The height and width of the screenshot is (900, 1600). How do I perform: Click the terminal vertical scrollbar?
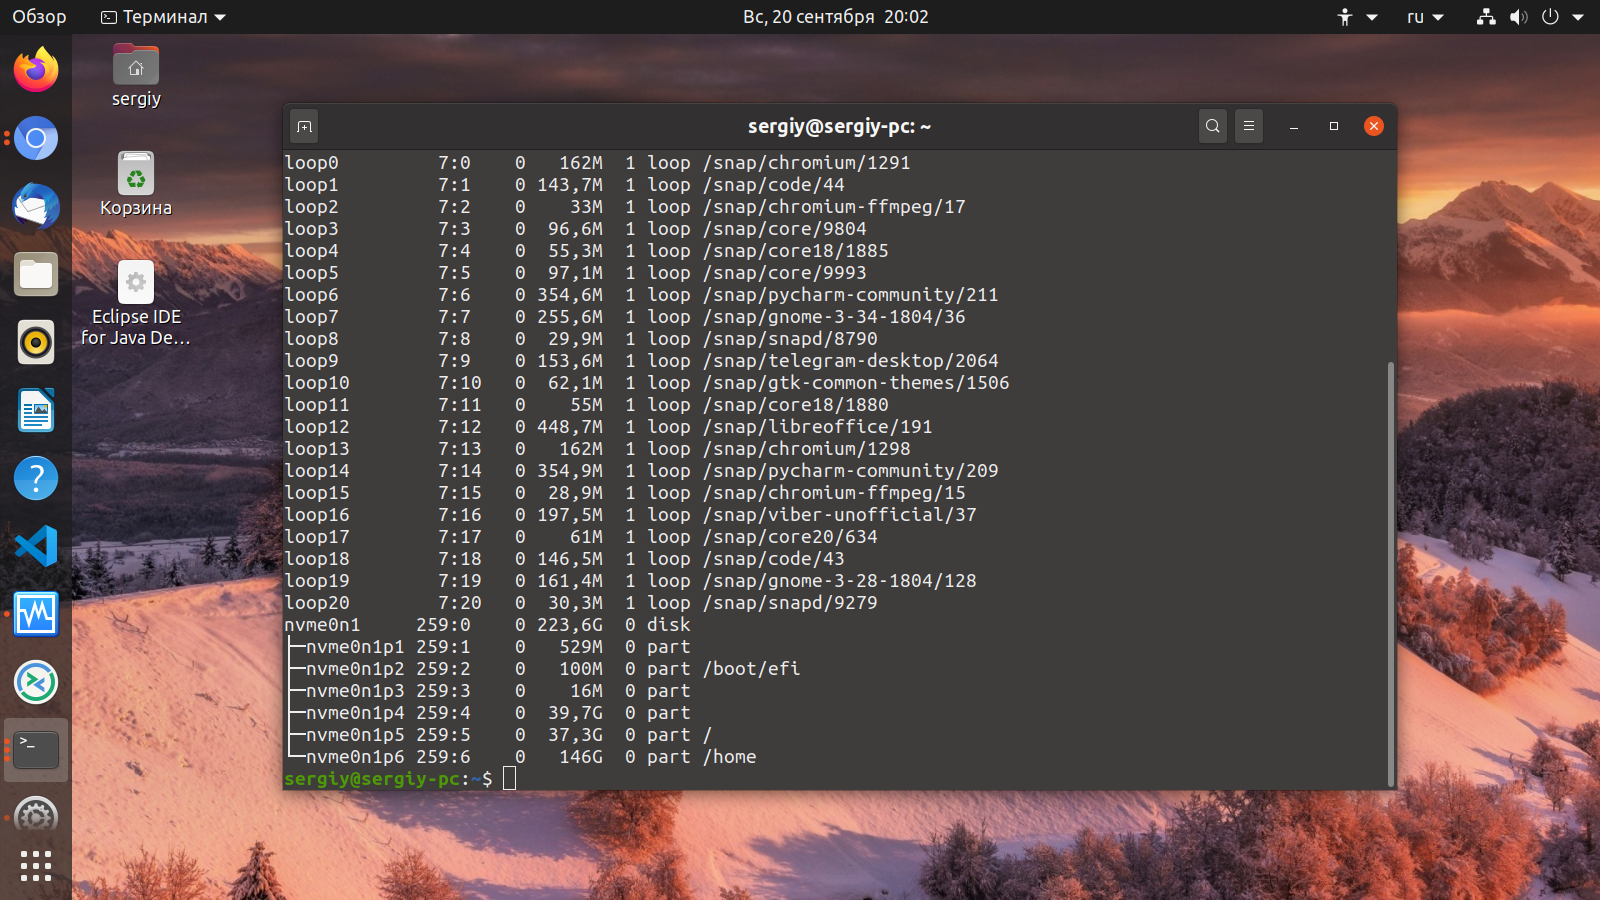(1390, 574)
